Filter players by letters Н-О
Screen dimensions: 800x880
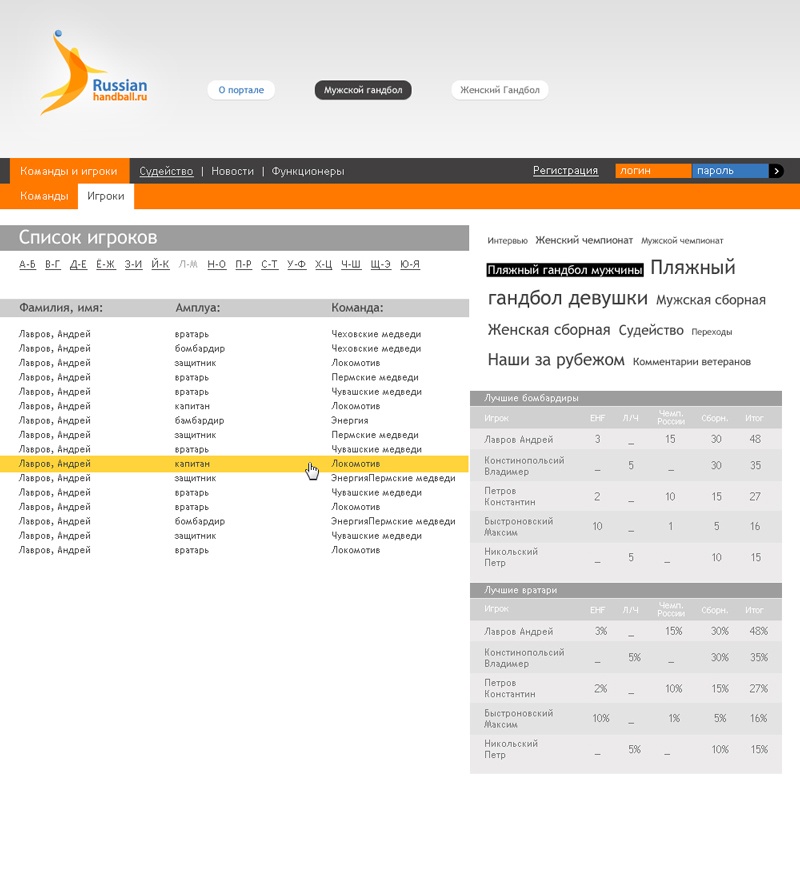tap(217, 265)
